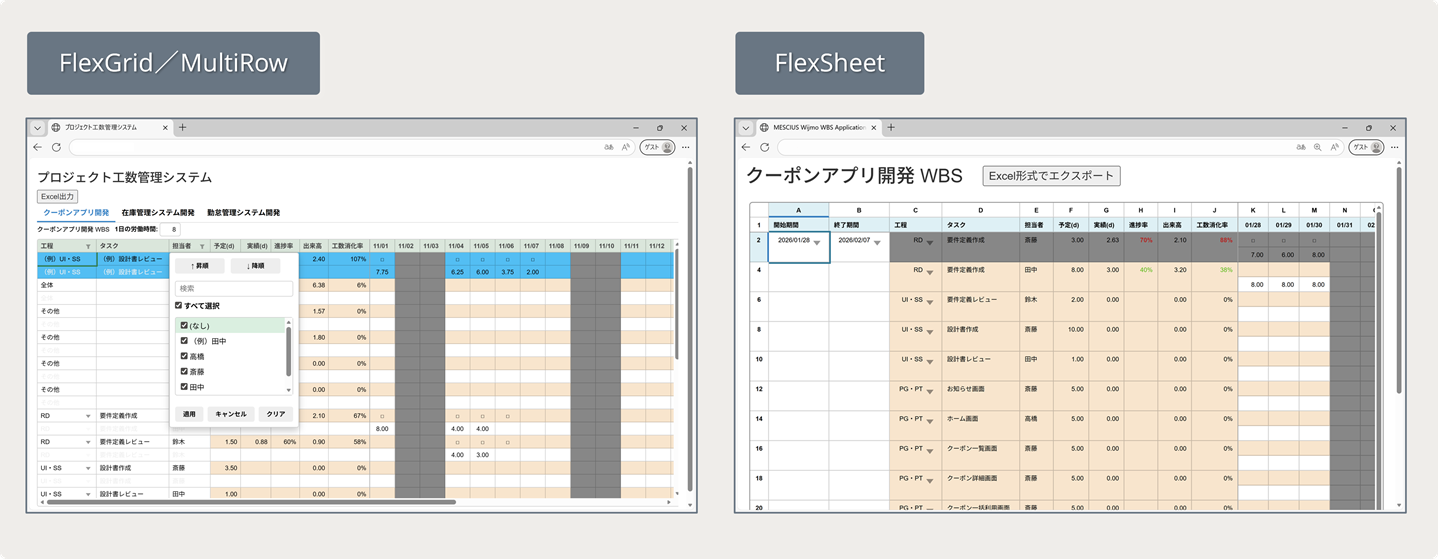Uncheck 田中 filter checkbox in list
This screenshot has height=559, width=1438.
(184, 387)
